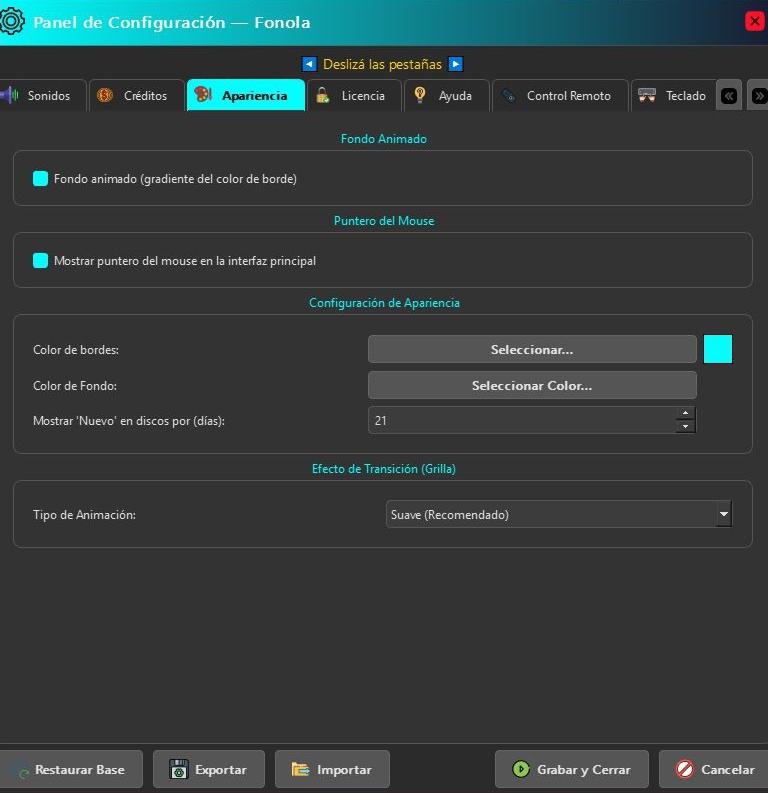Click the Cancelar button
This screenshot has width=768, height=793.
point(713,769)
